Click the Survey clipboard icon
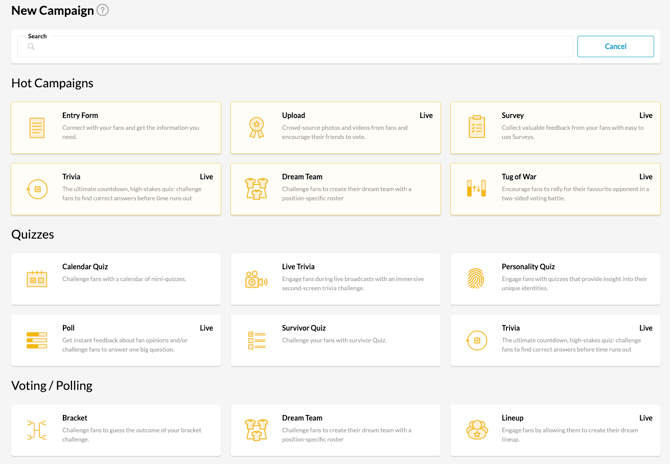 [477, 128]
